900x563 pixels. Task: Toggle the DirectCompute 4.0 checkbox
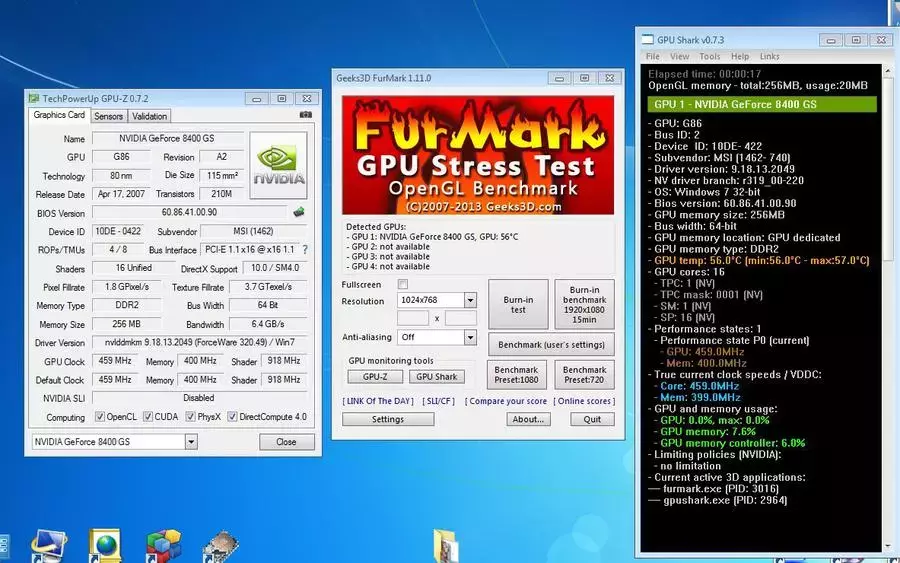pos(232,417)
